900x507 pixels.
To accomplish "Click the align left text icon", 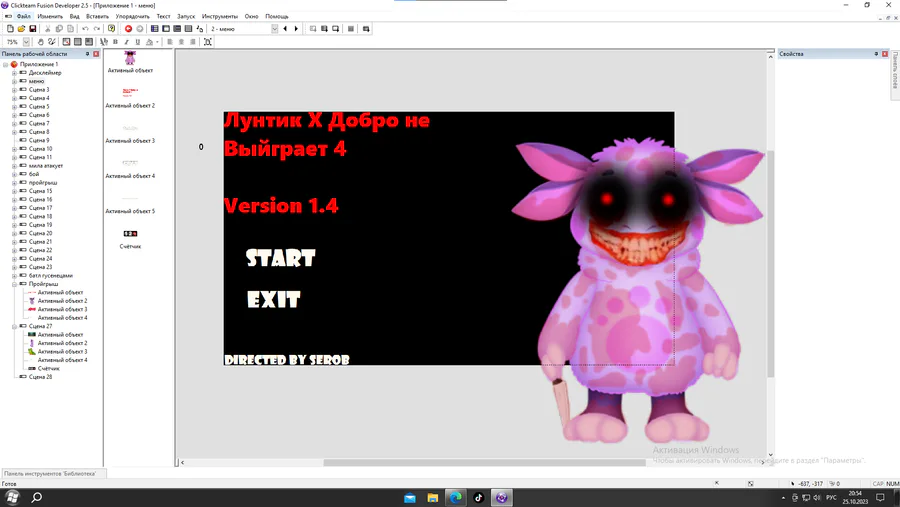I will click(x=170, y=42).
